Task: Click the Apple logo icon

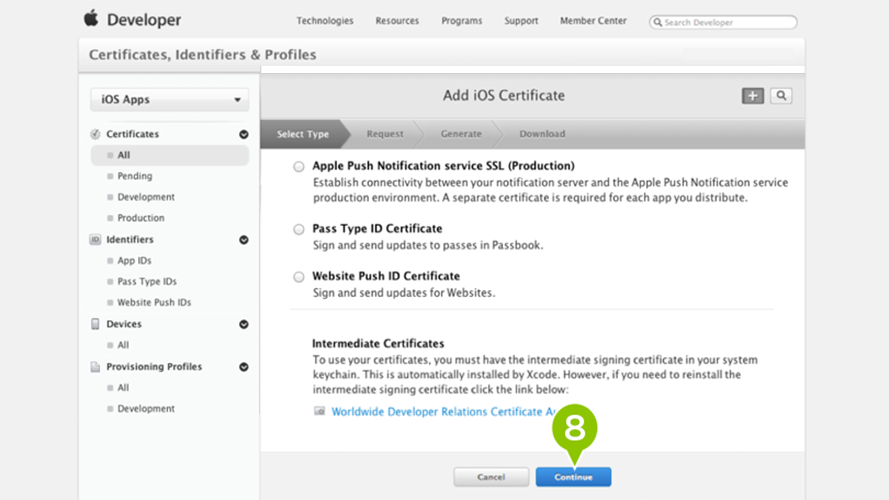Action: coord(91,18)
